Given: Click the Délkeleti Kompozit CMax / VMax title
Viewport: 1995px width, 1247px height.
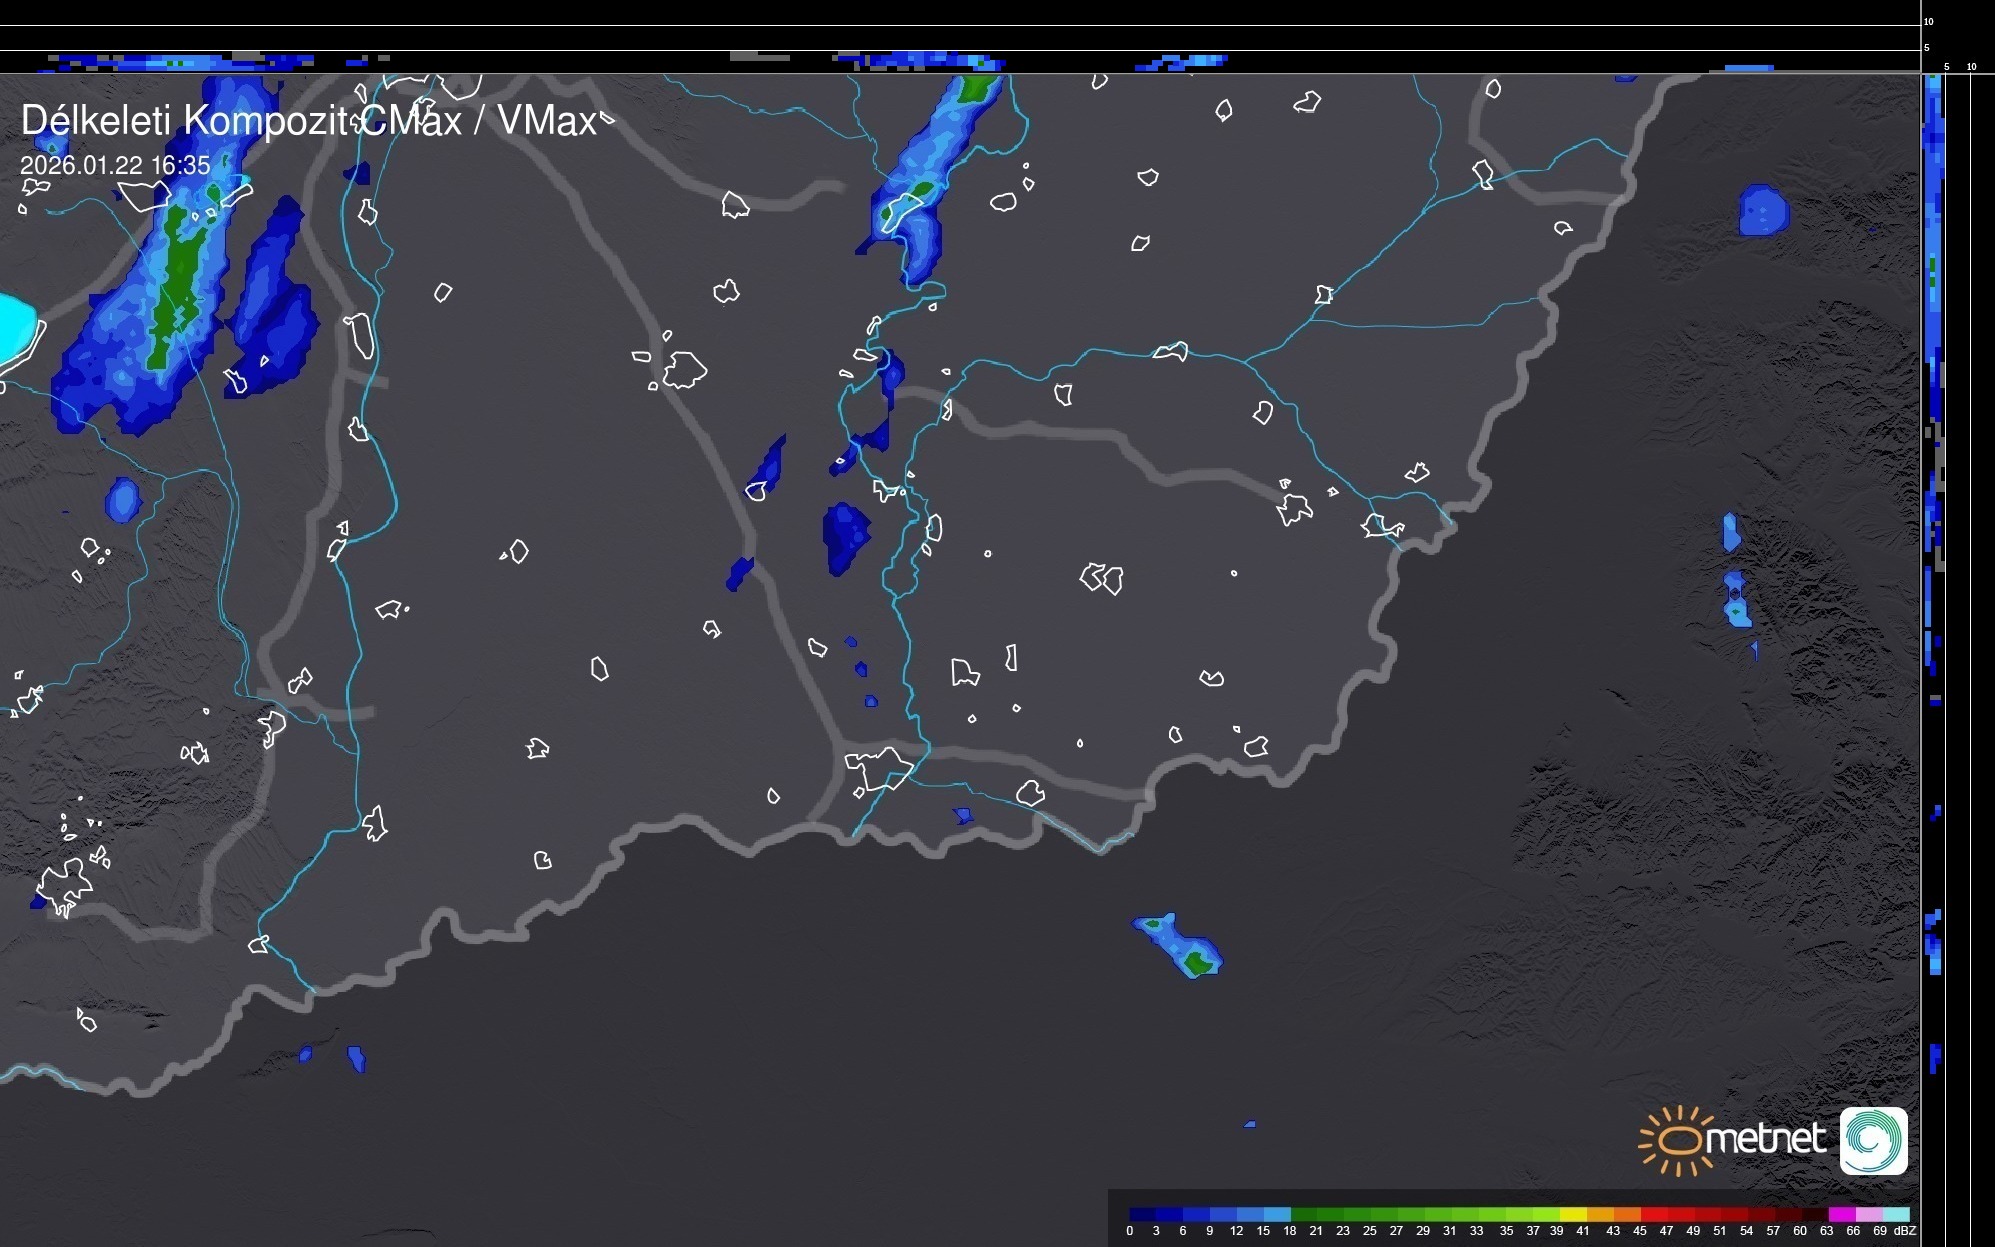Looking at the screenshot, I should [308, 121].
